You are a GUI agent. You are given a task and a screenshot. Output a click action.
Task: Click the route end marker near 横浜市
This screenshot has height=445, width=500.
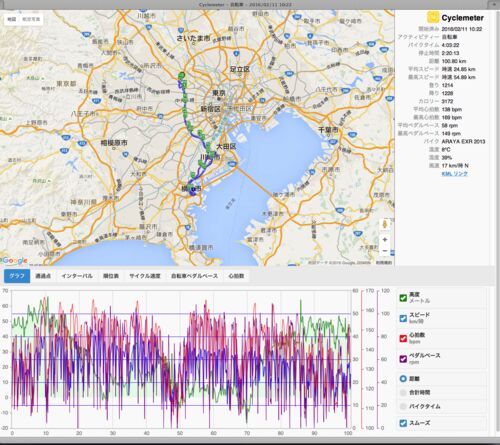pos(193,190)
